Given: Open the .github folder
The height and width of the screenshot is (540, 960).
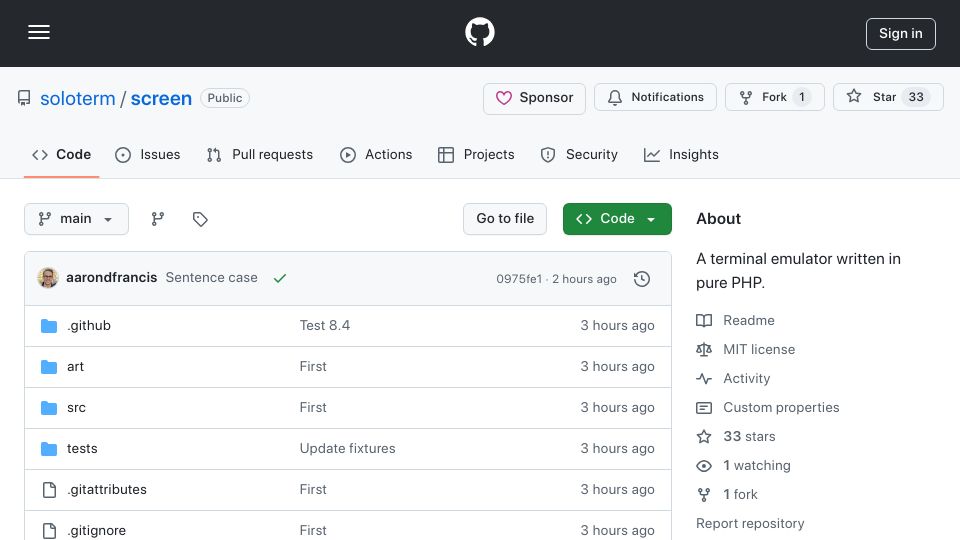Looking at the screenshot, I should [x=89, y=326].
